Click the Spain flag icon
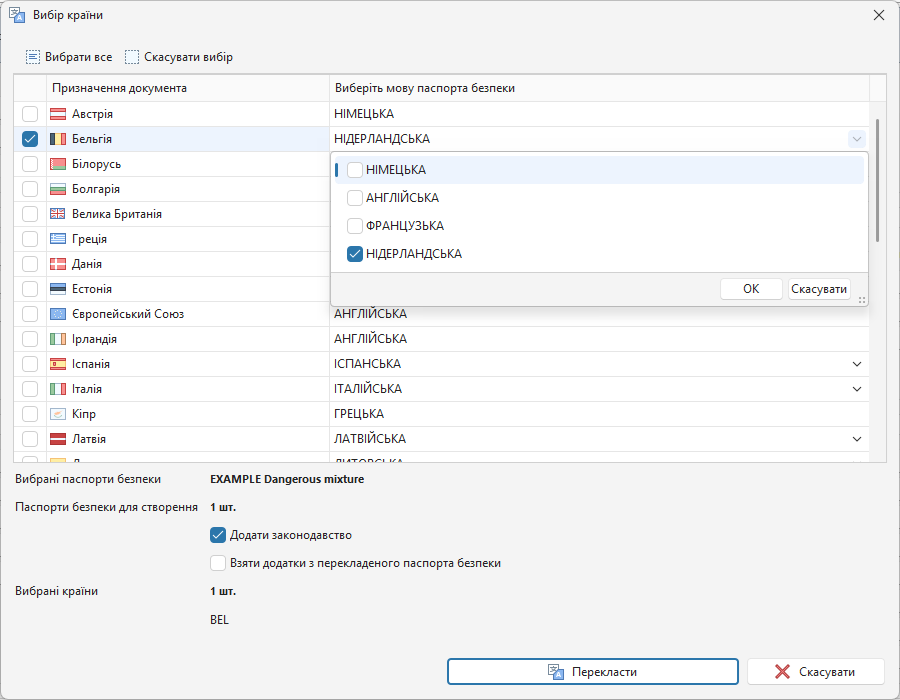 (58, 364)
